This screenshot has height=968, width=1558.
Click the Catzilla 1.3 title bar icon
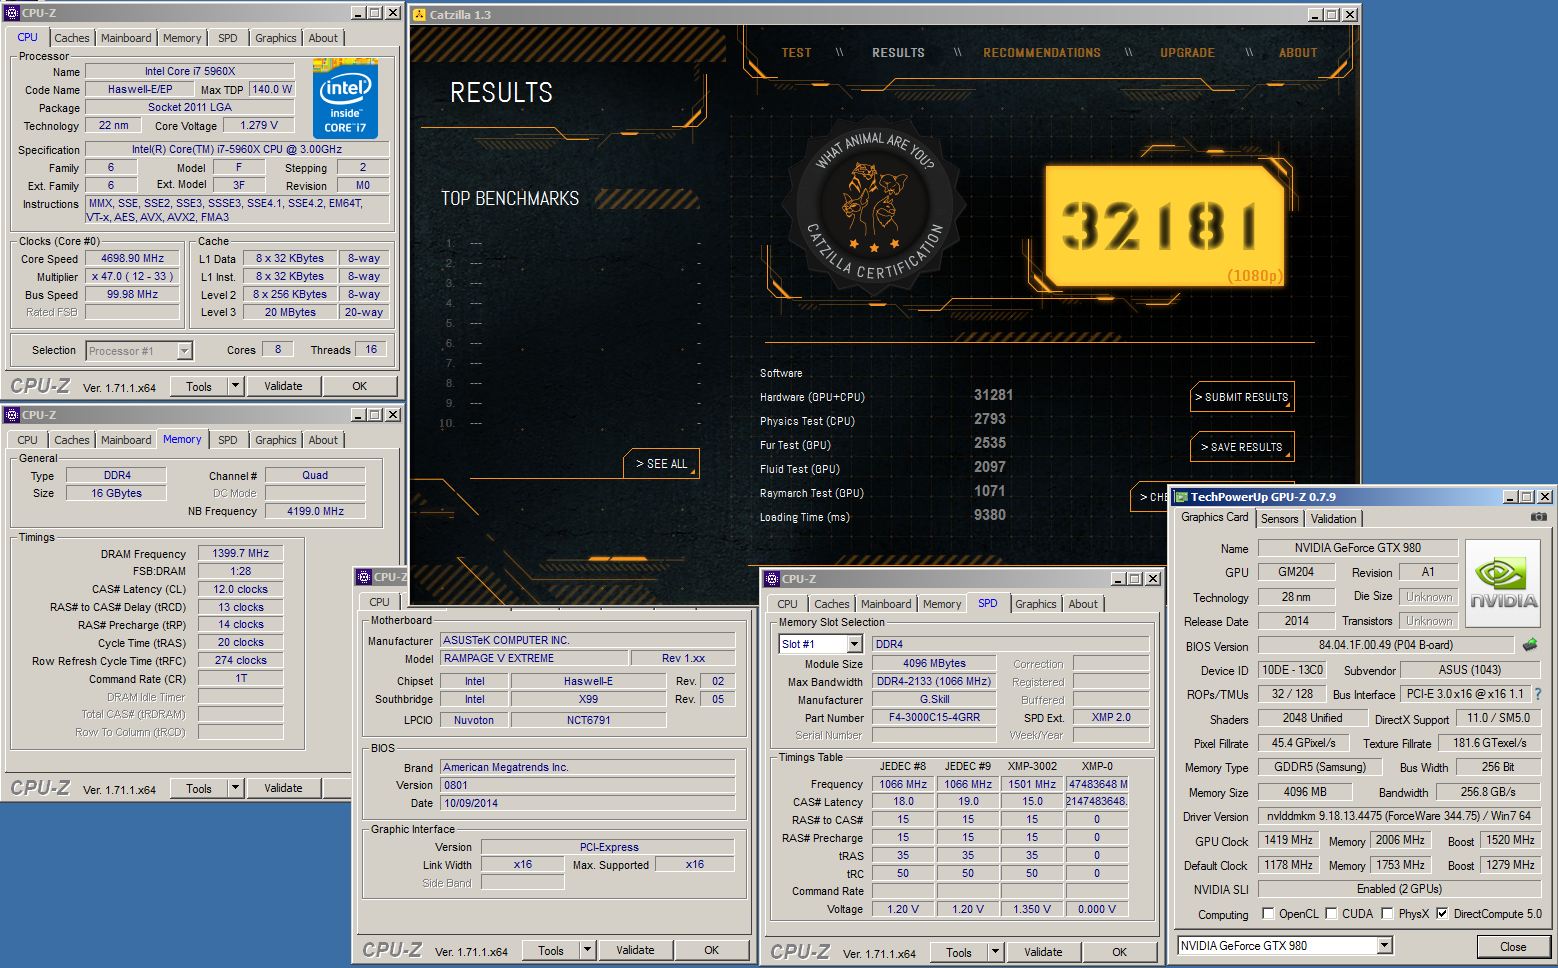click(418, 15)
